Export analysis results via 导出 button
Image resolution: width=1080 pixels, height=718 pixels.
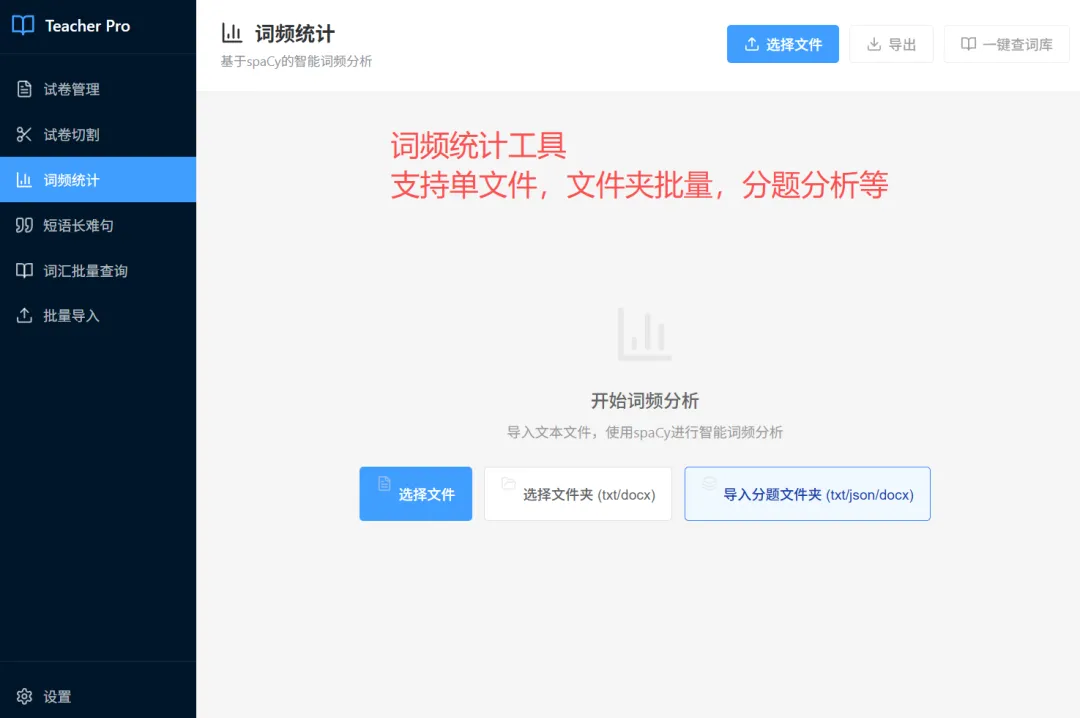[891, 44]
